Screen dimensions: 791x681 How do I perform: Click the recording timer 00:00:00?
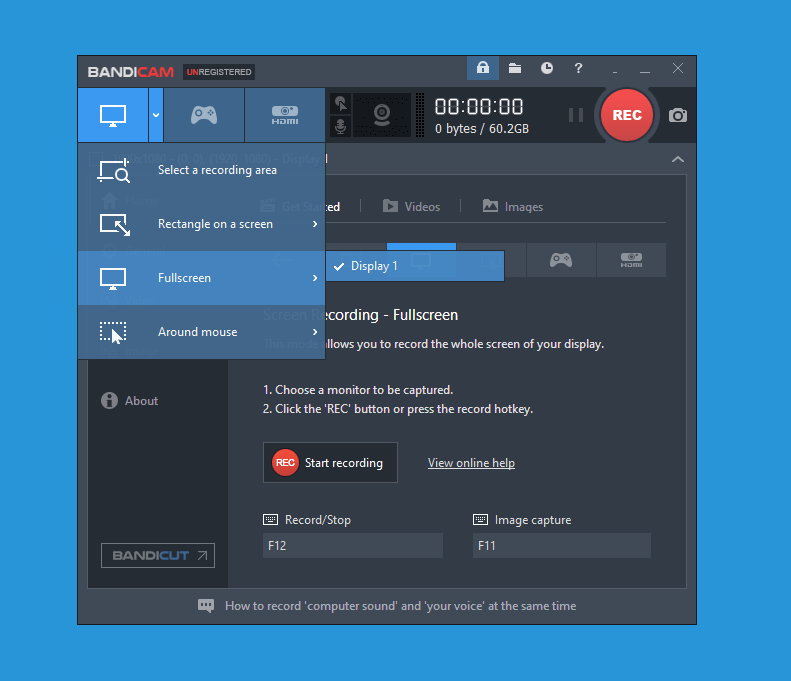[x=479, y=107]
